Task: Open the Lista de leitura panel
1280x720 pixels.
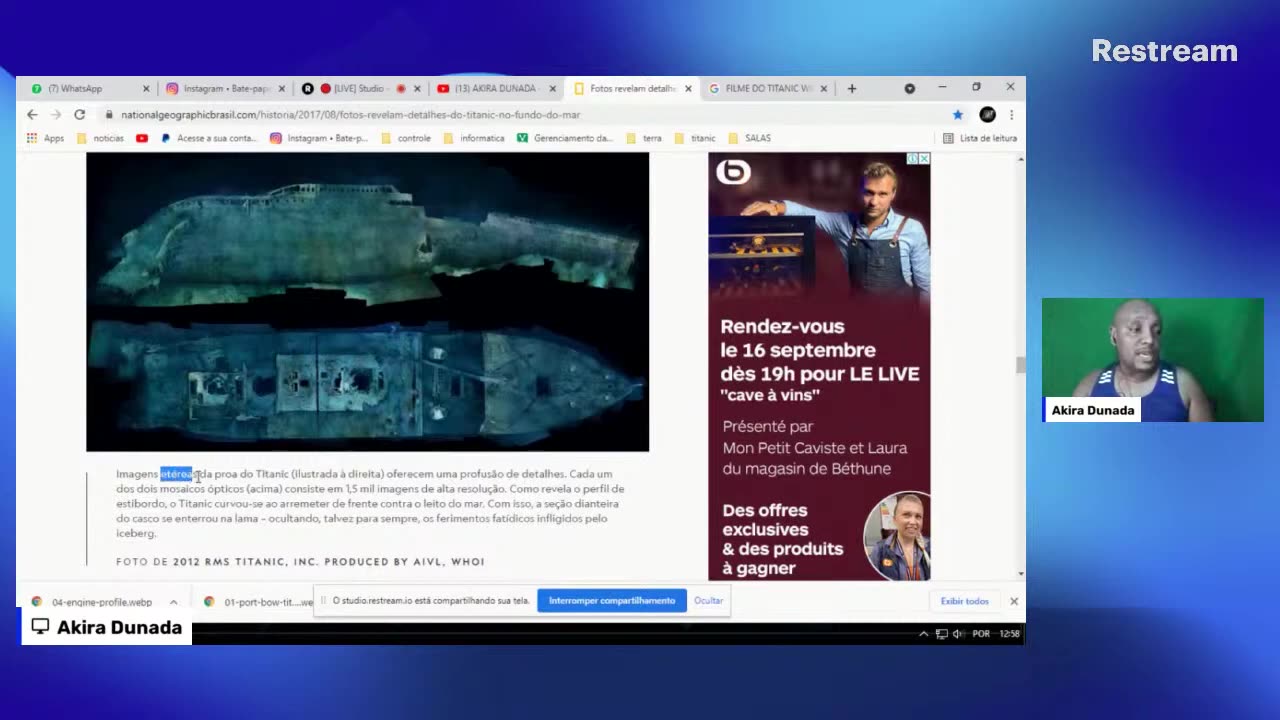Action: click(x=980, y=138)
